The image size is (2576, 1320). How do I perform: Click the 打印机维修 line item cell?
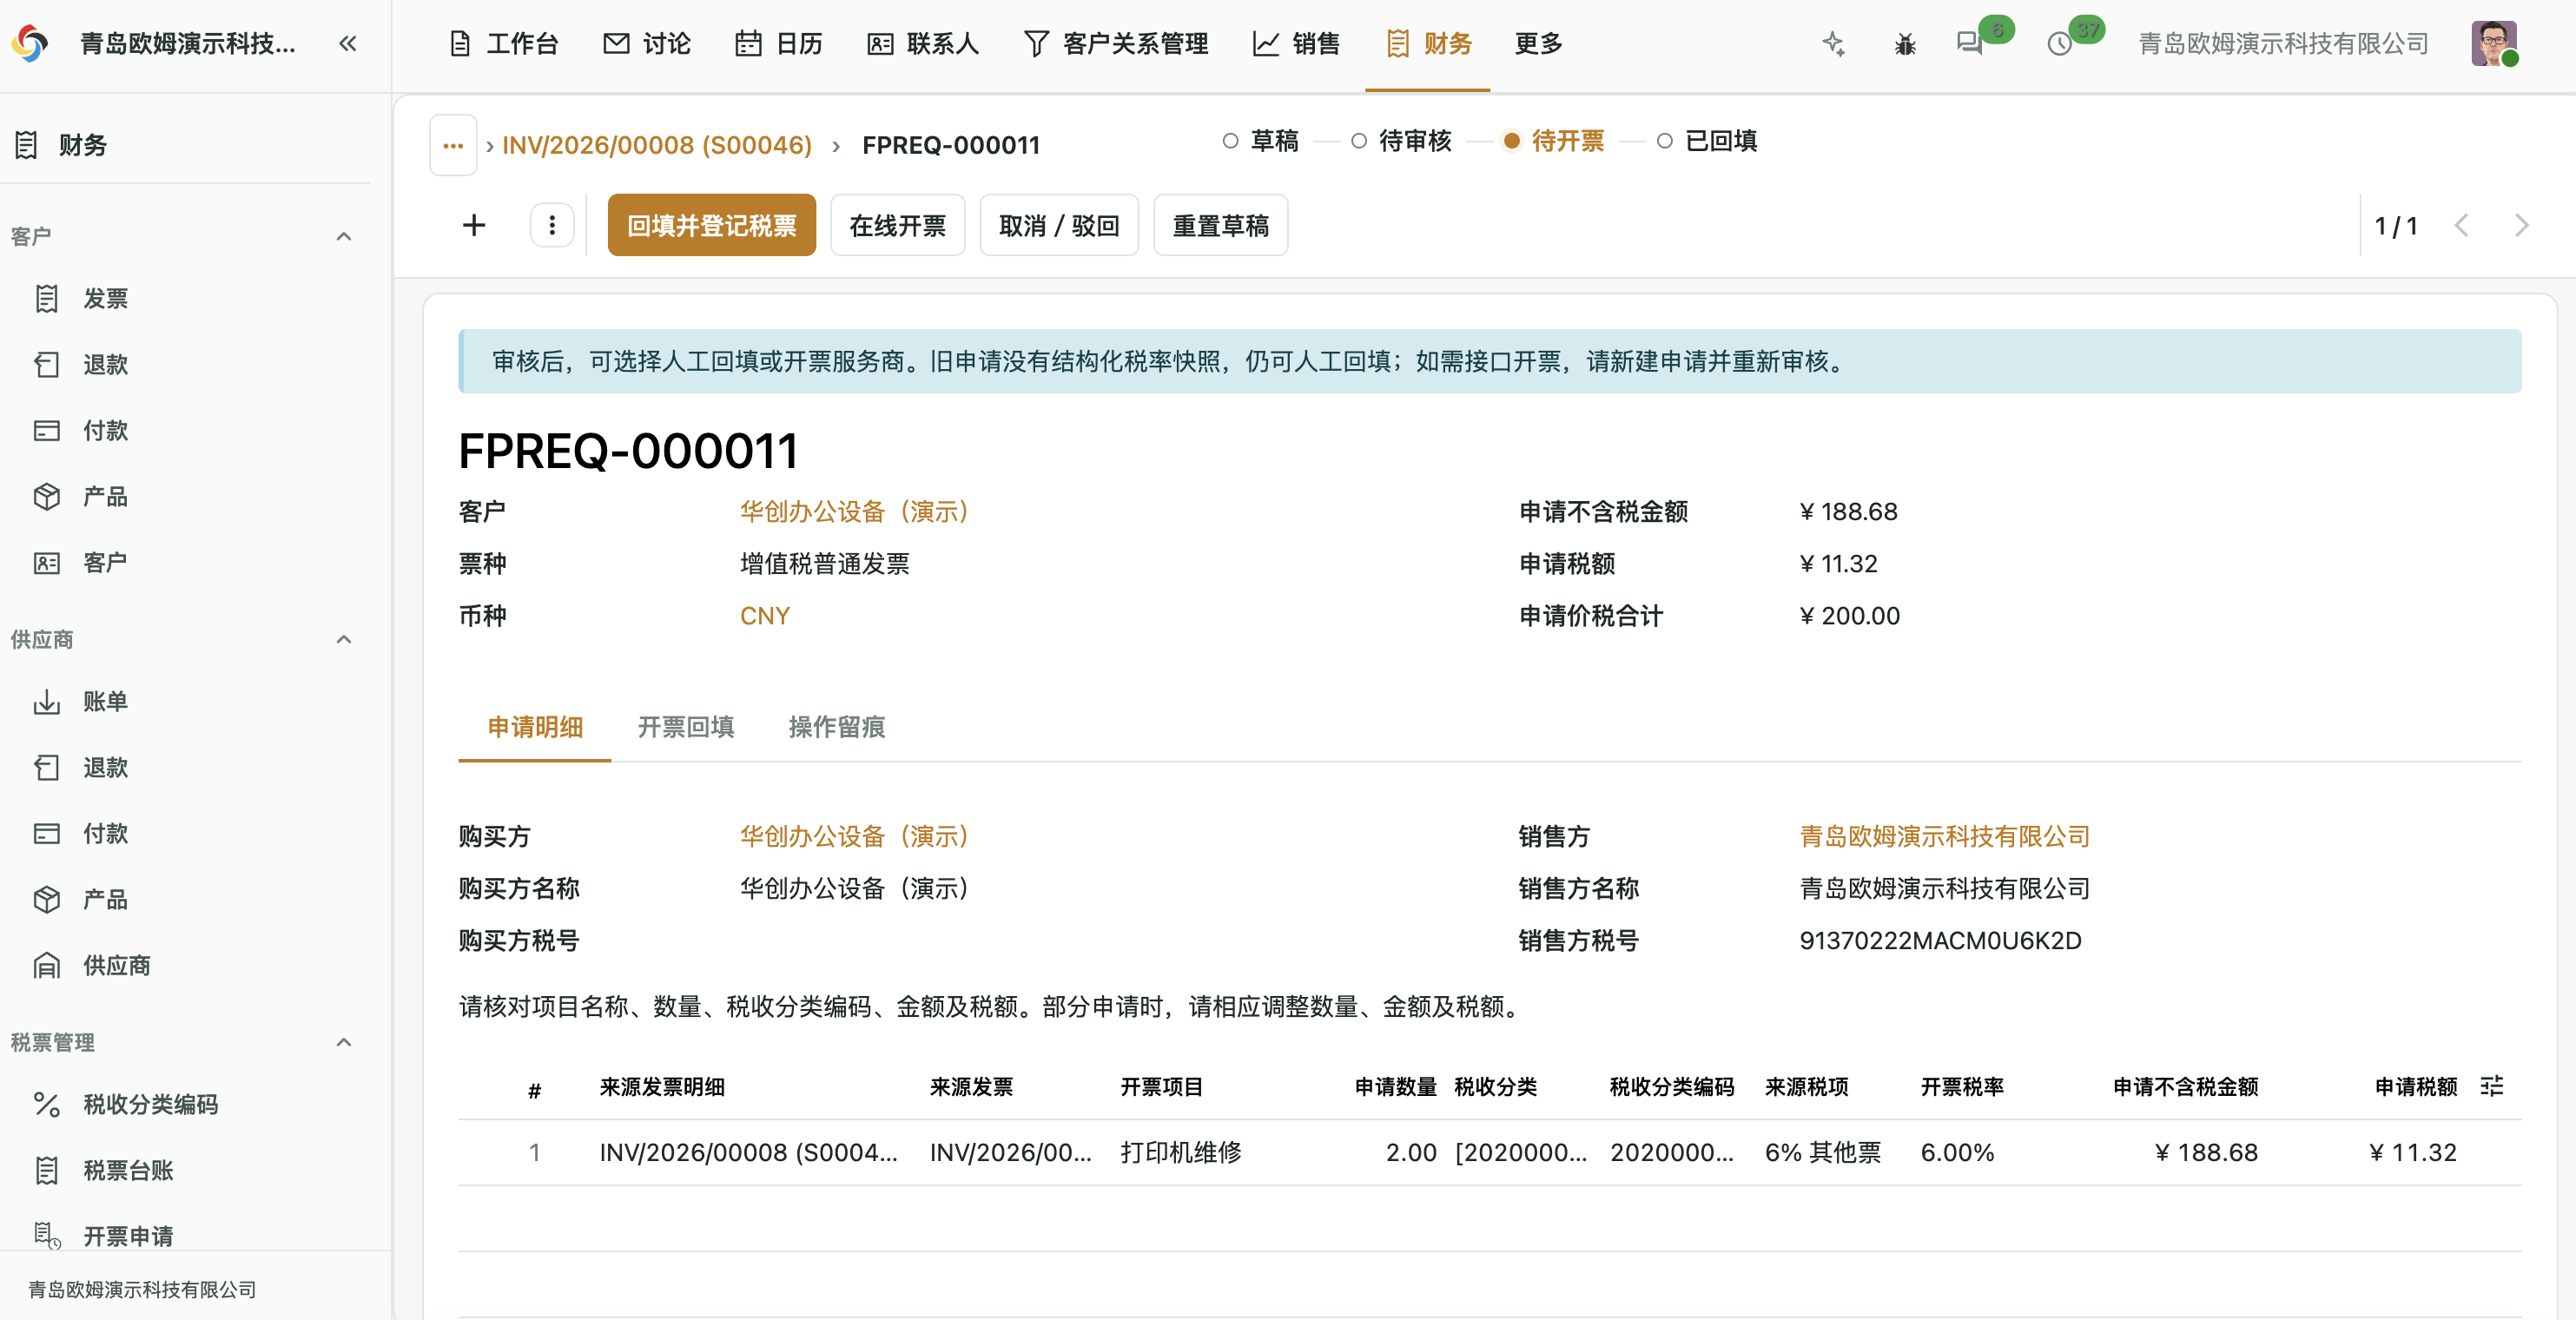point(1181,1152)
